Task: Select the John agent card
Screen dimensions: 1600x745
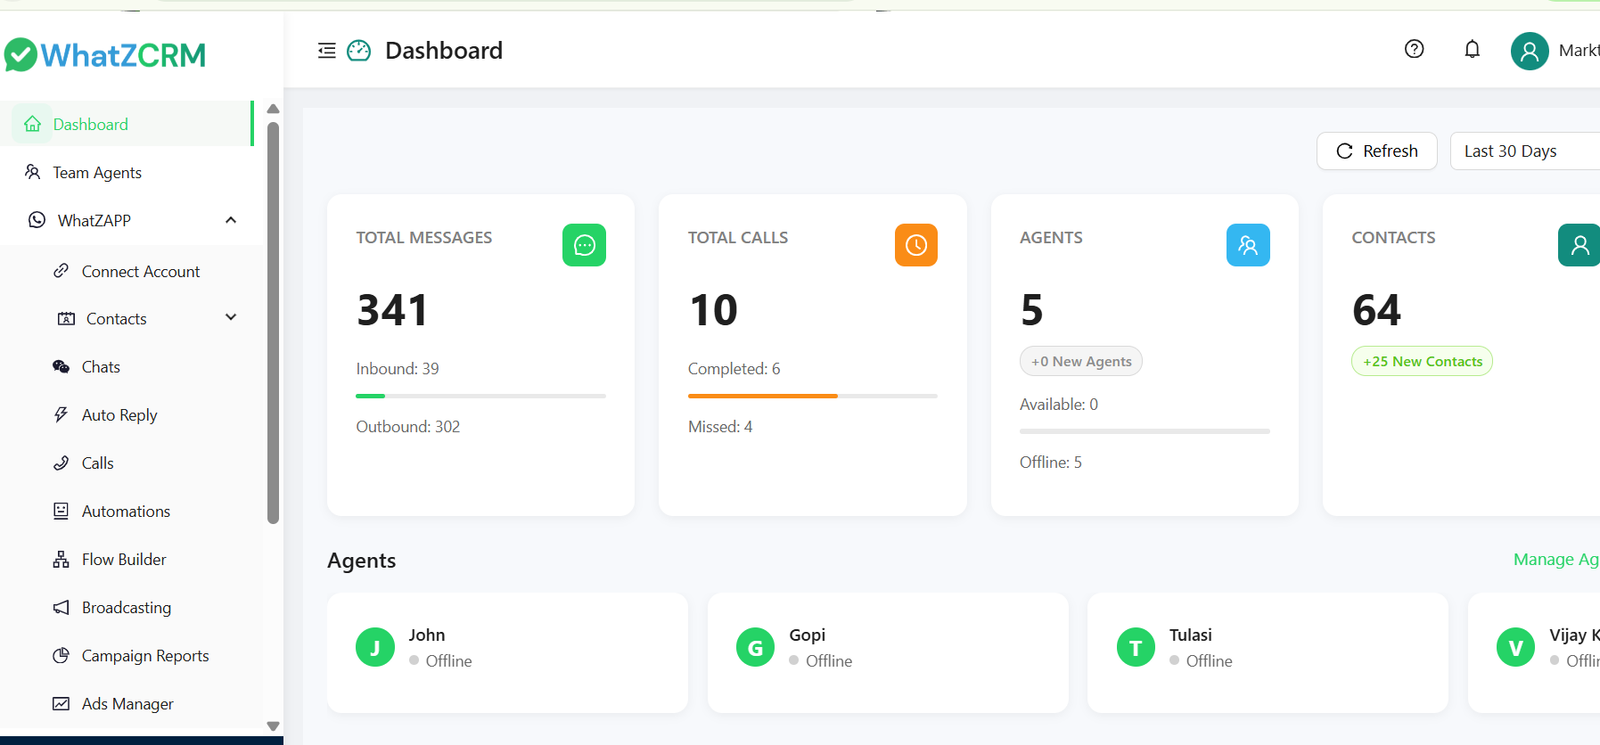Action: click(x=507, y=652)
